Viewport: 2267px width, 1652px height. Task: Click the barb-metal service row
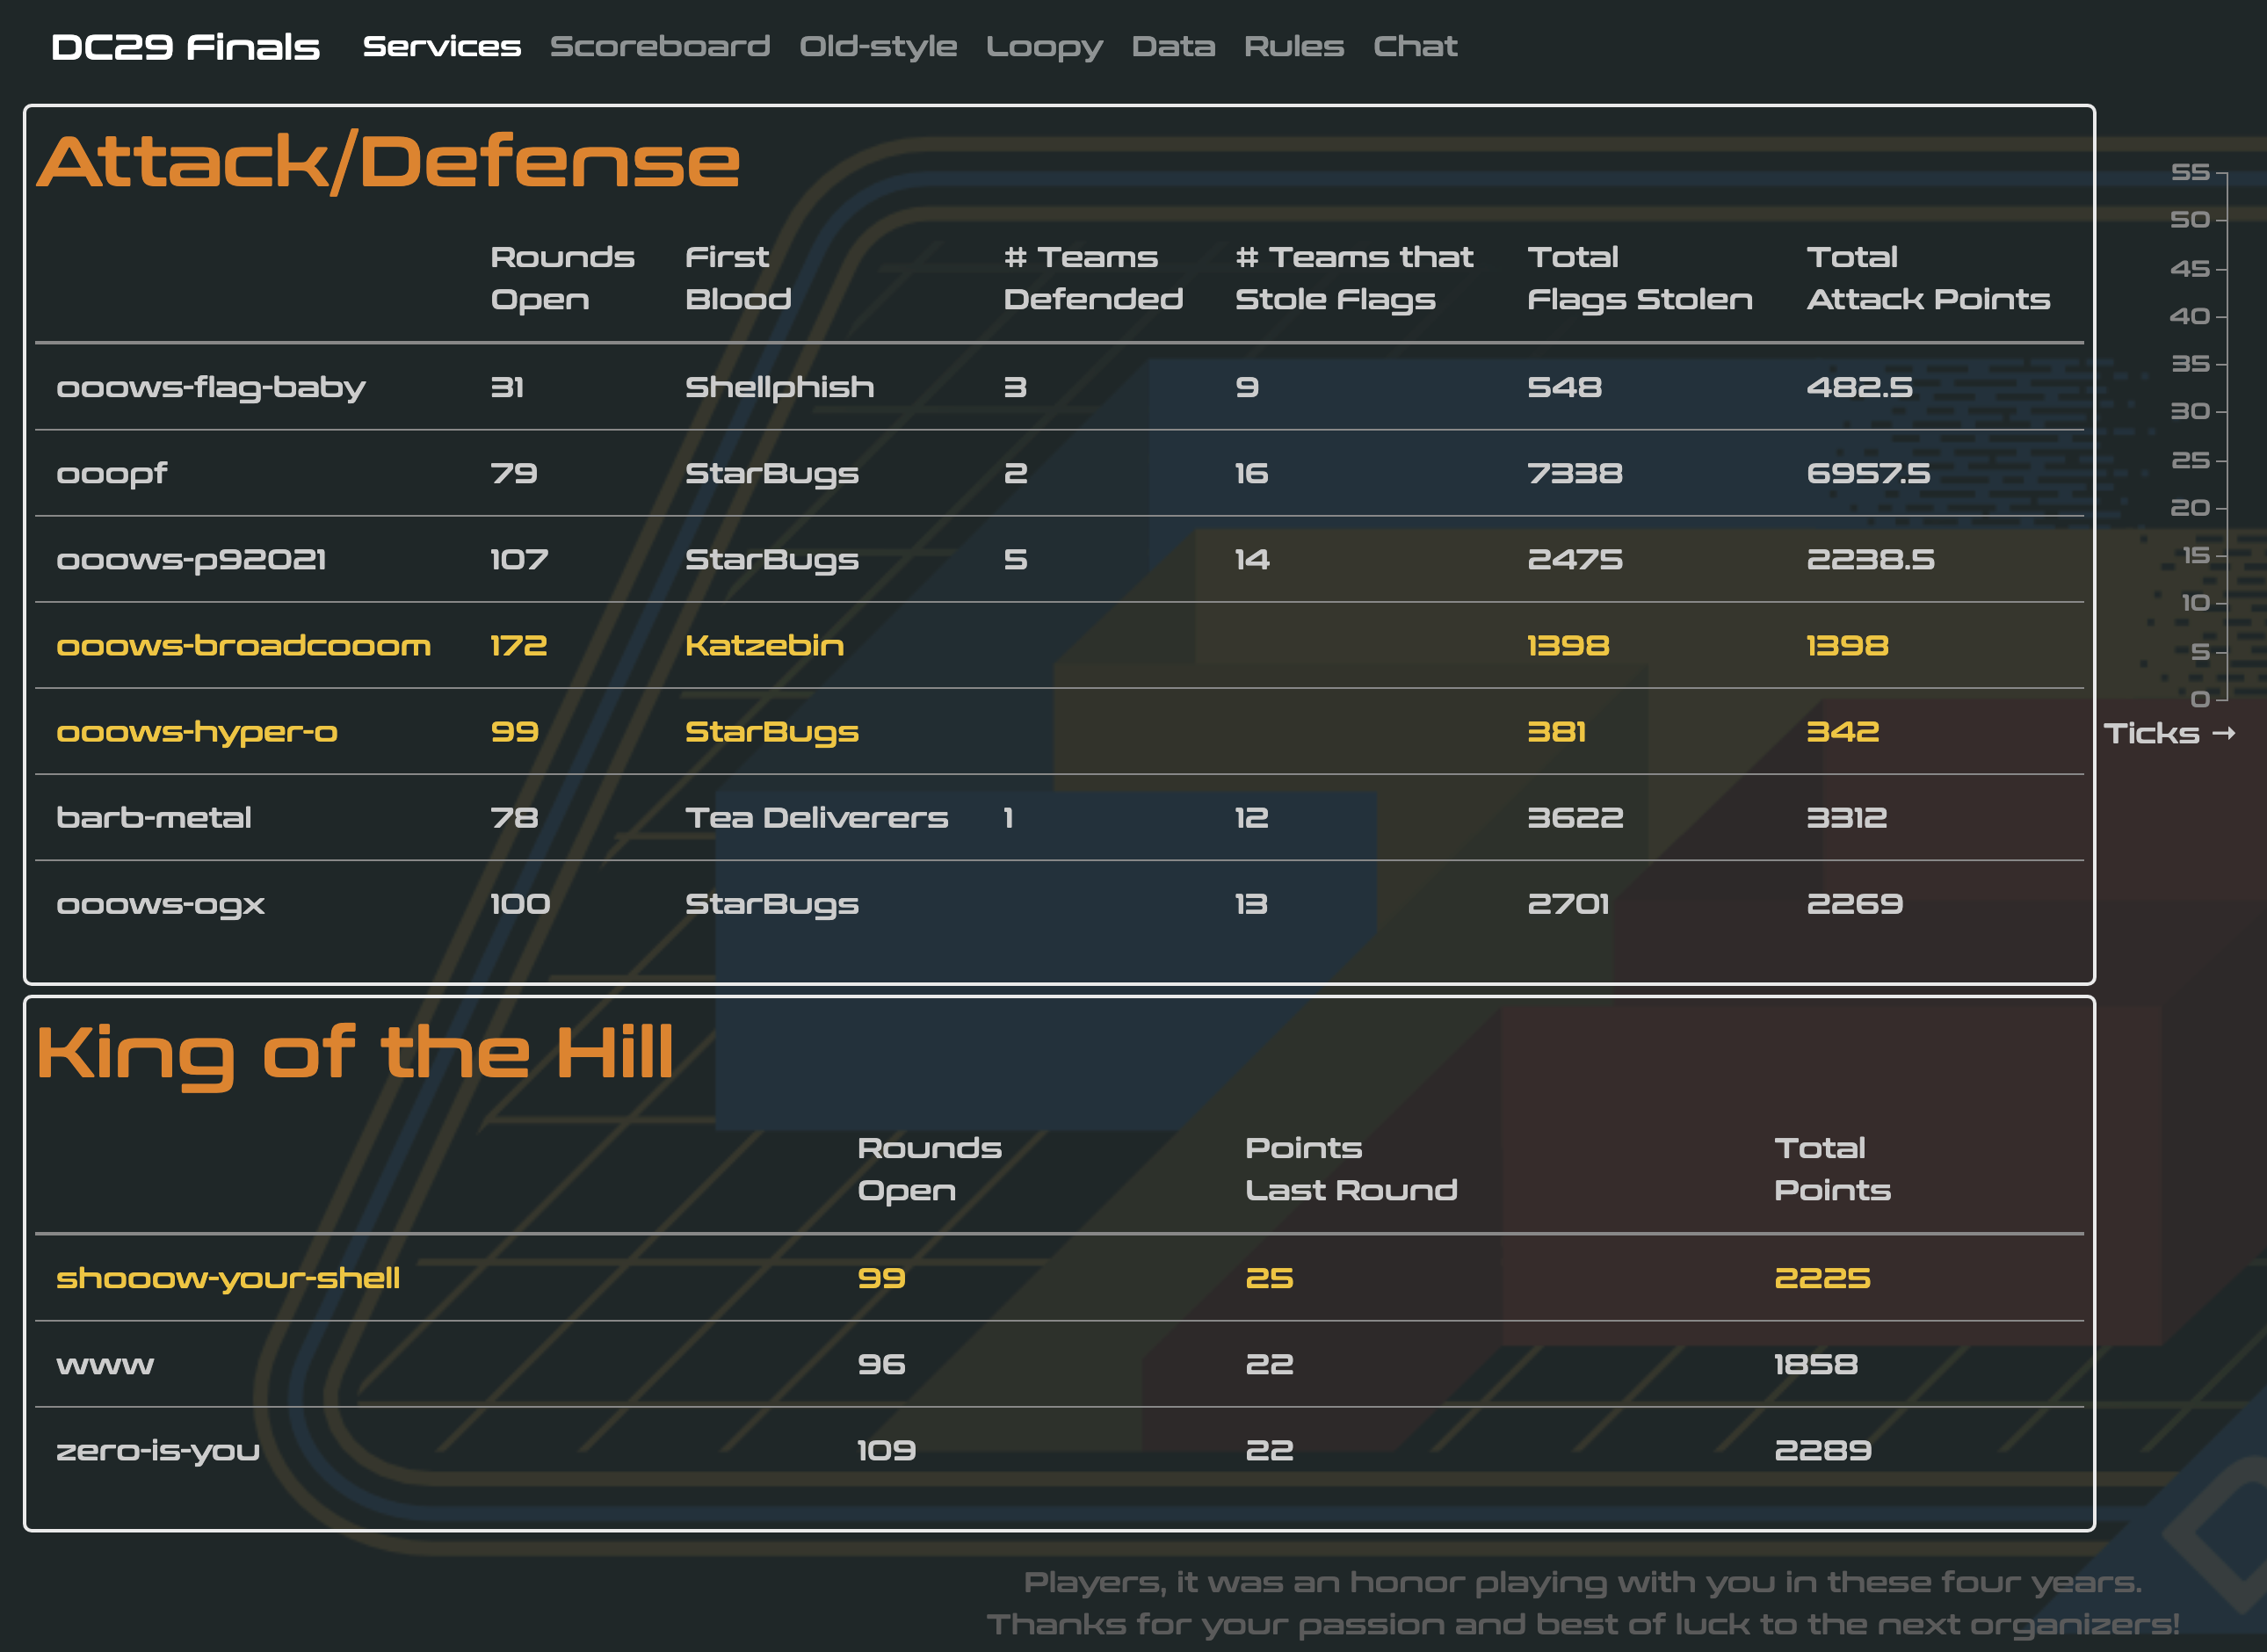[x=153, y=817]
